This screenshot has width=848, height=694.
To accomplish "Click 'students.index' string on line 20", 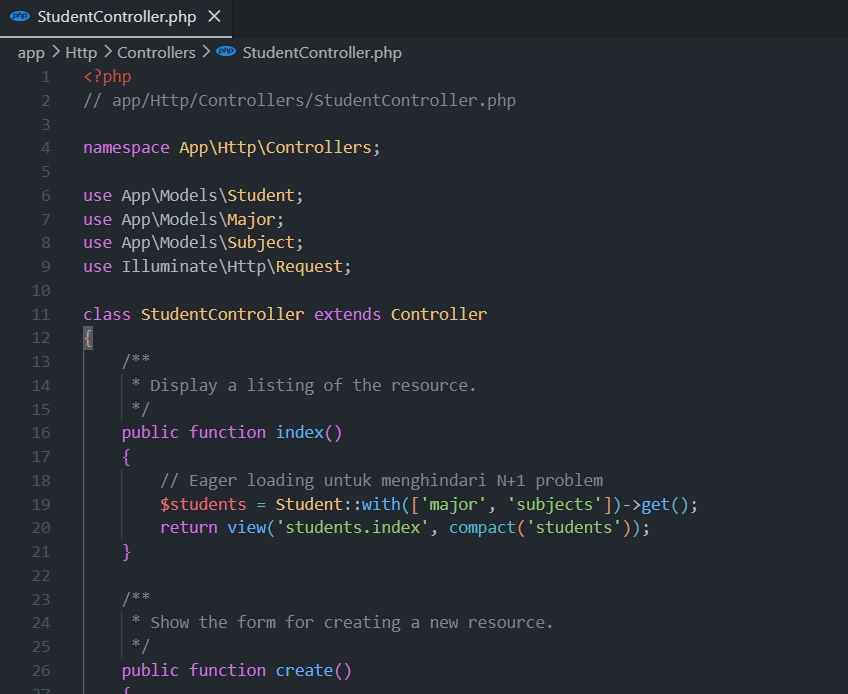I will [352, 528].
